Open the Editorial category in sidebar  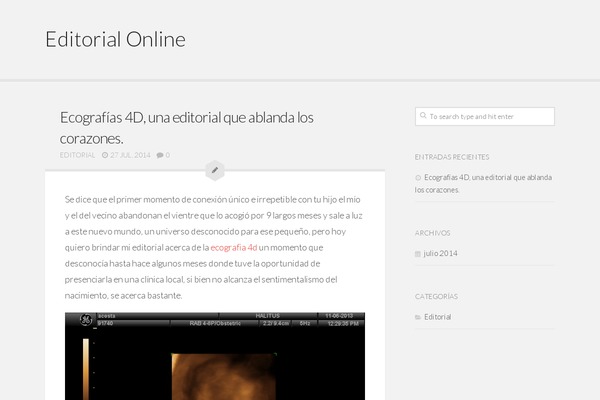[437, 317]
